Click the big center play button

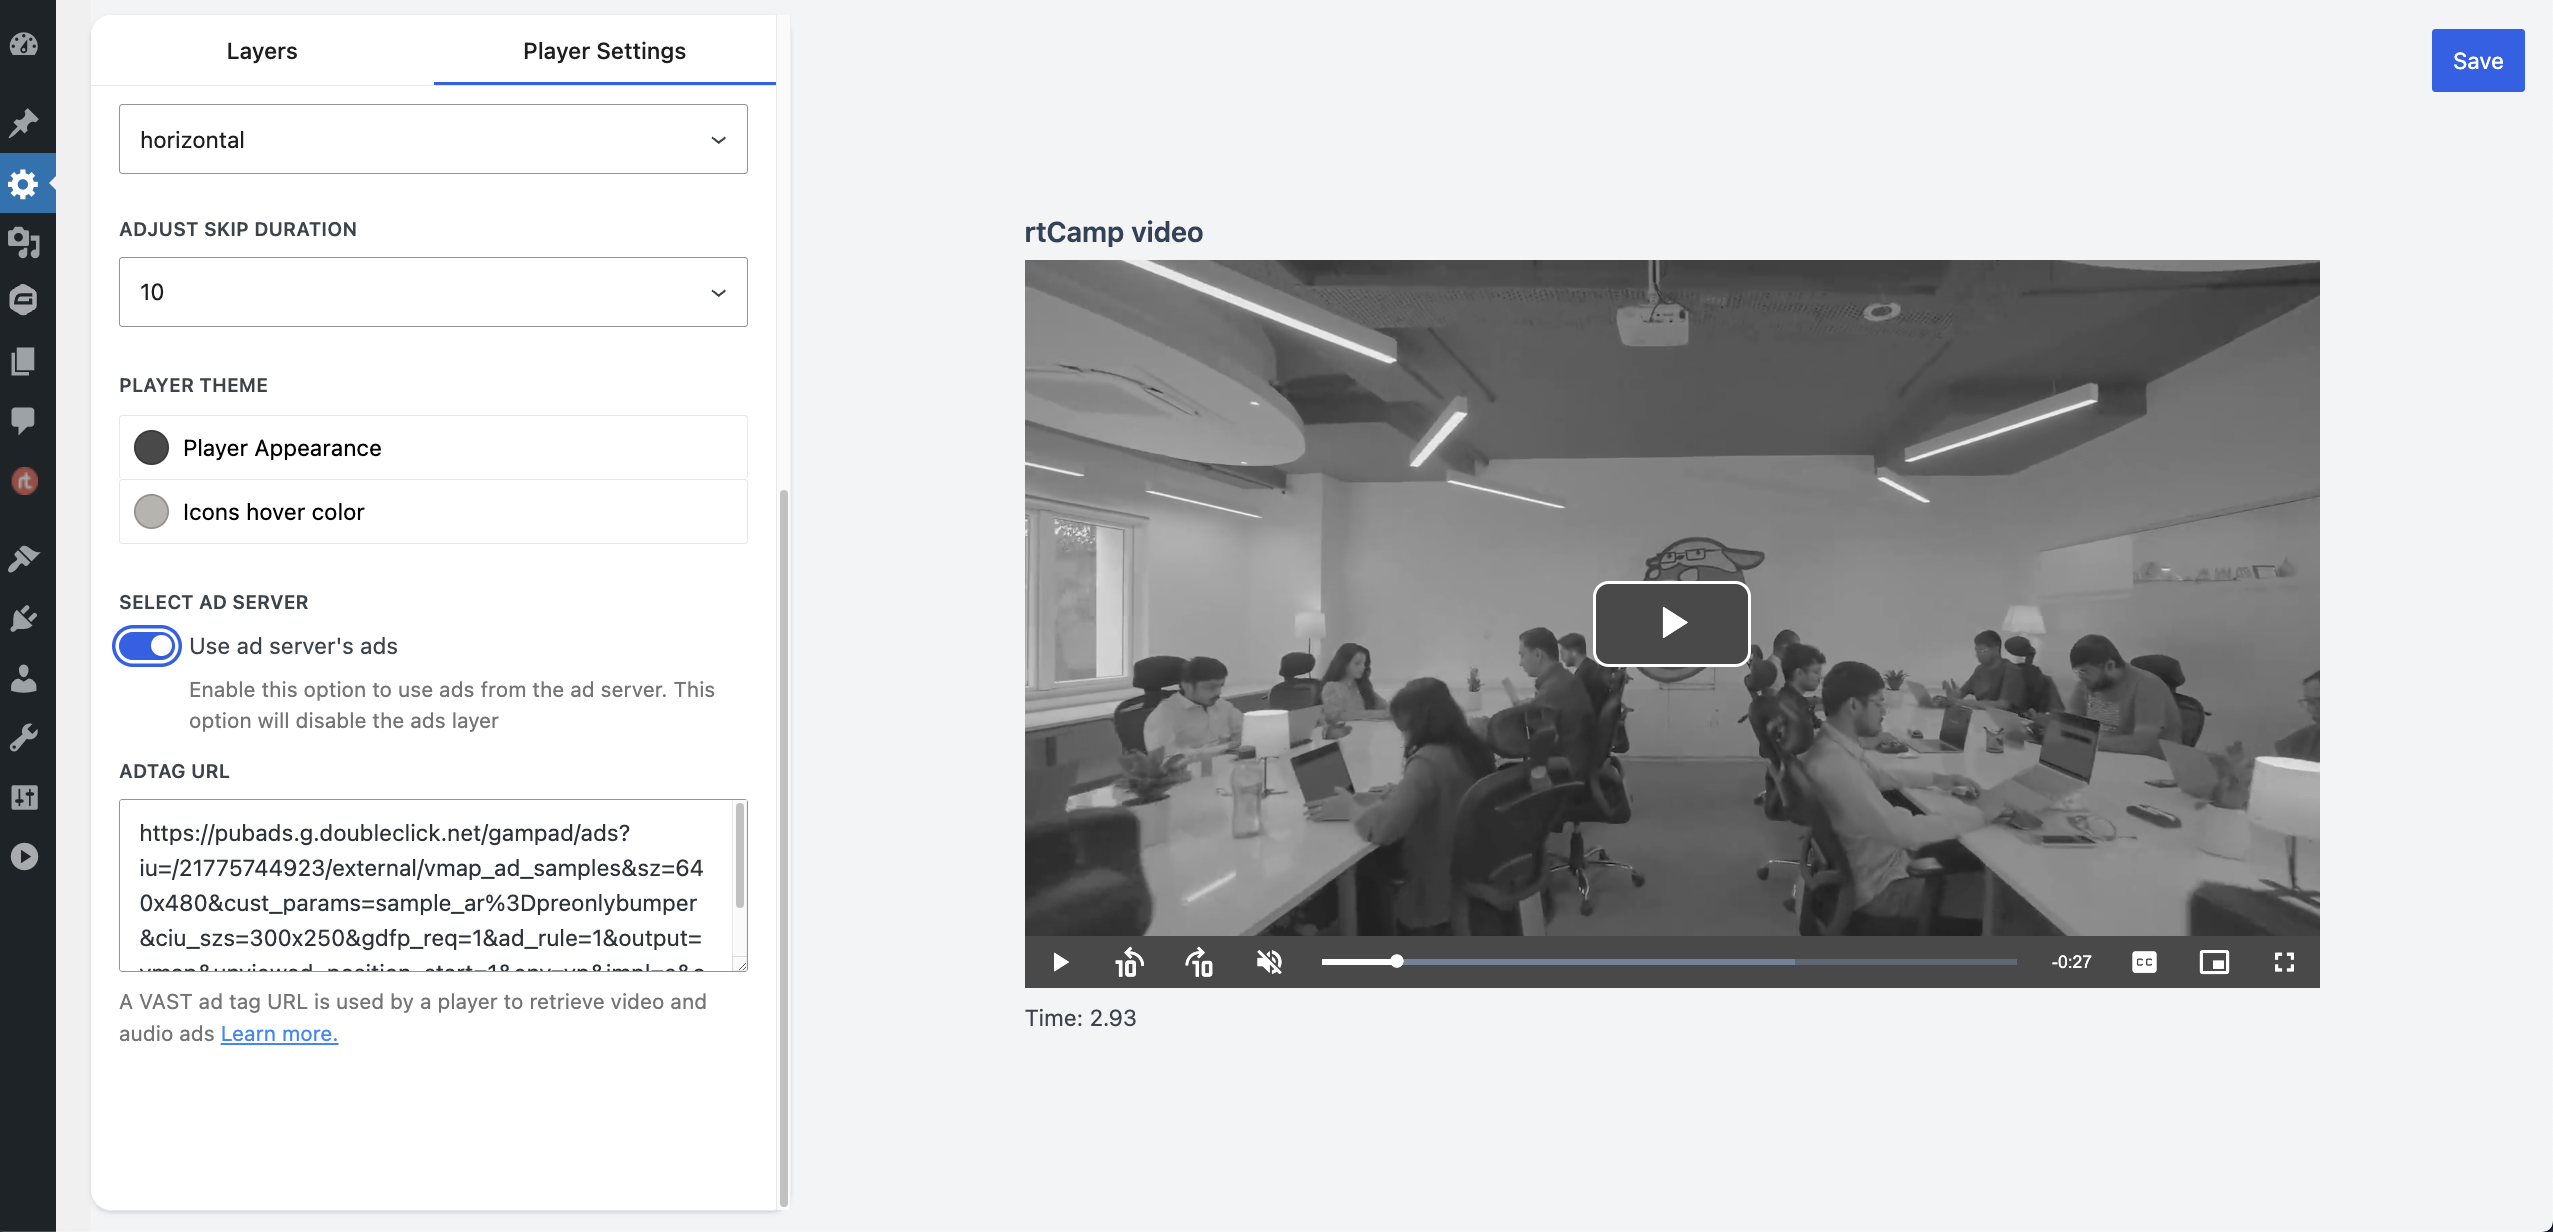pos(1671,623)
